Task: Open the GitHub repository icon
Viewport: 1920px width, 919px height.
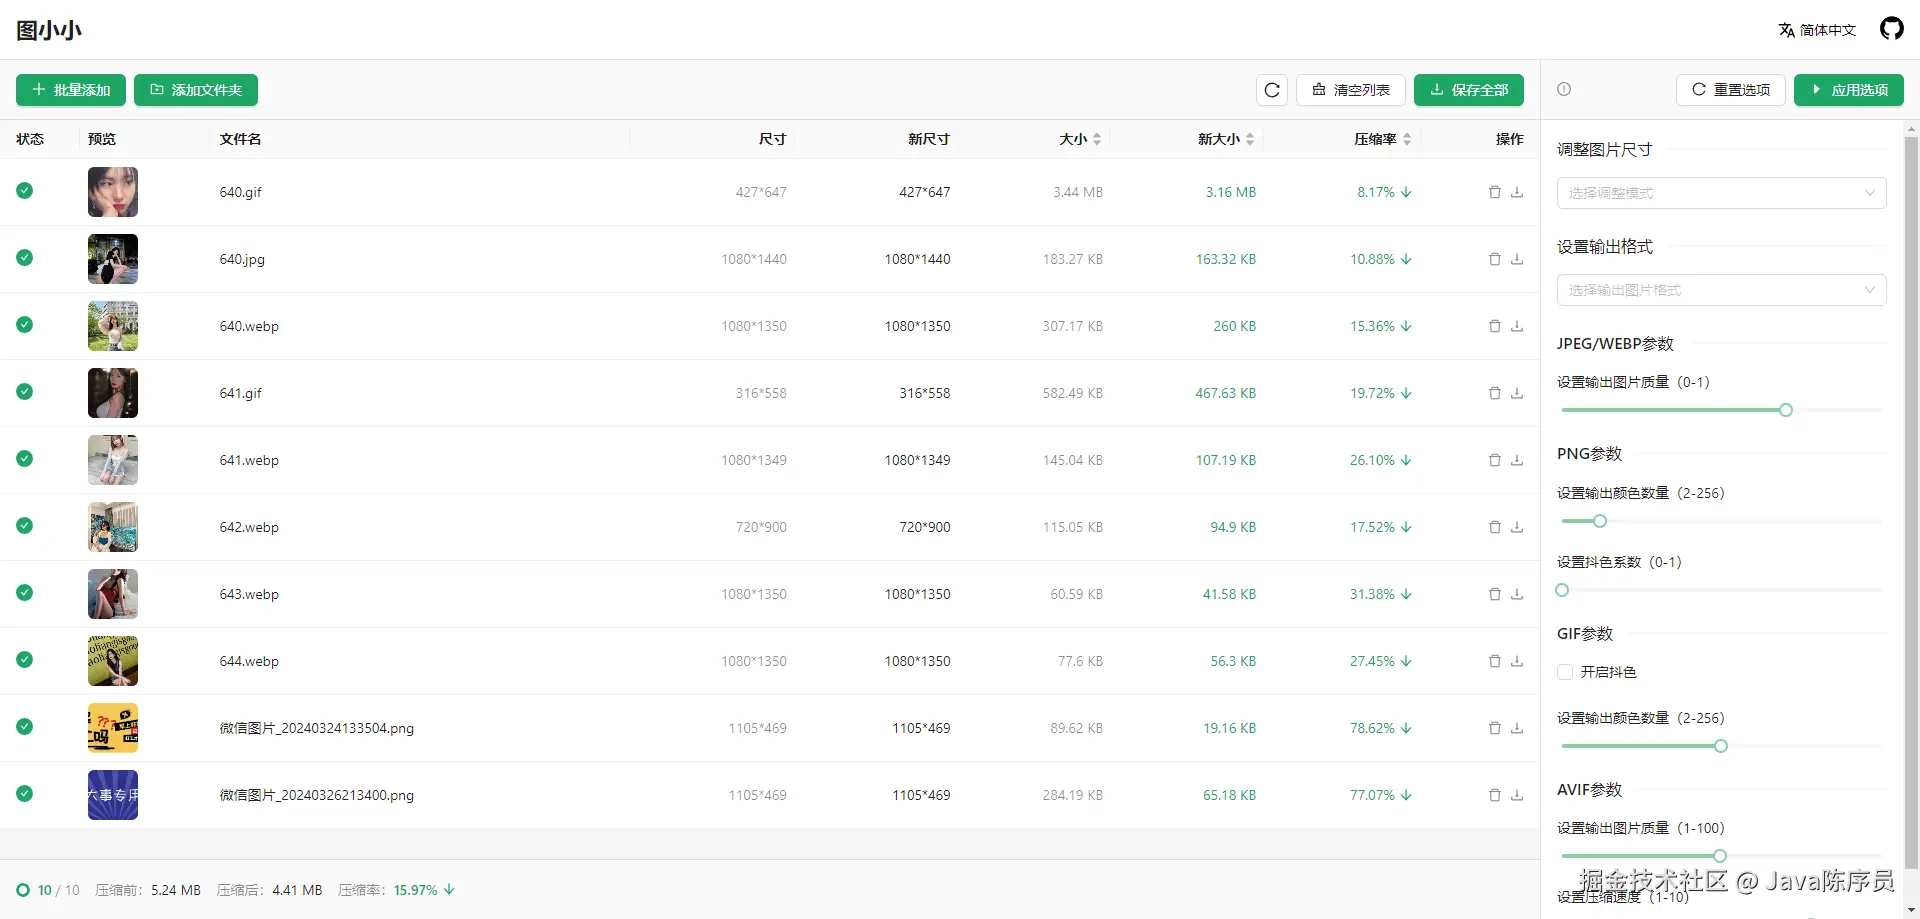Action: (1891, 29)
